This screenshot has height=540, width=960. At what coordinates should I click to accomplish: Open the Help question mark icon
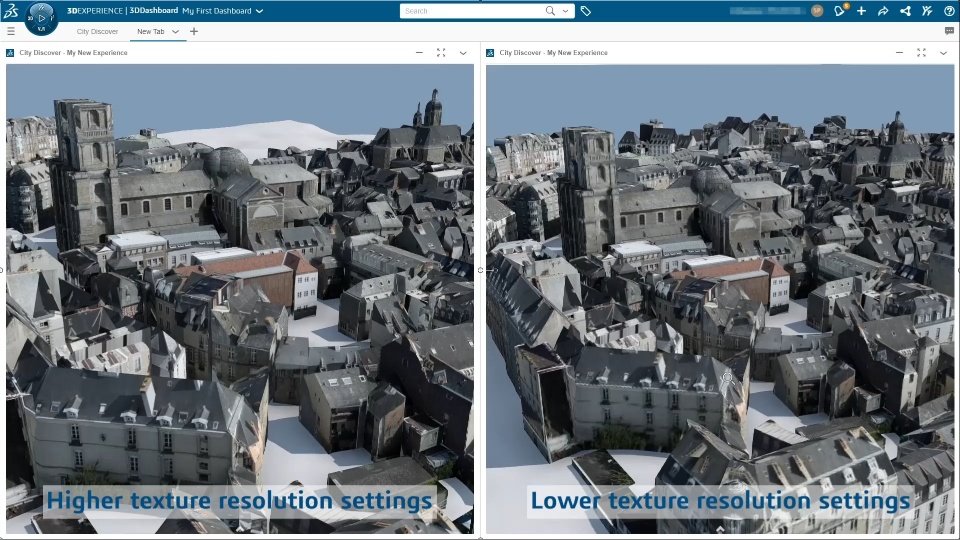point(949,10)
